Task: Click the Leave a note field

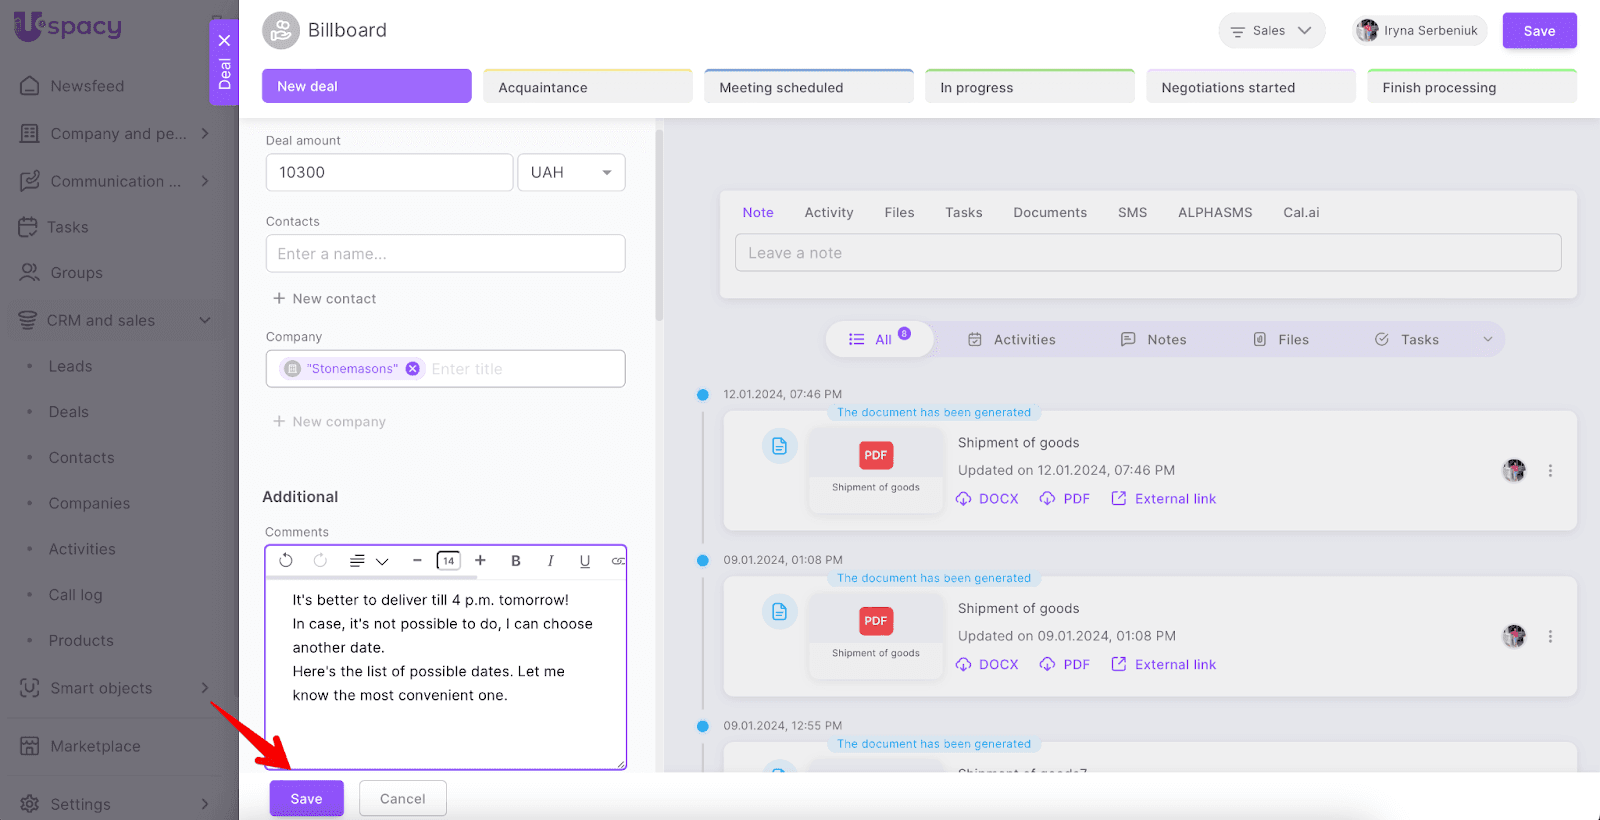Action: (1147, 253)
